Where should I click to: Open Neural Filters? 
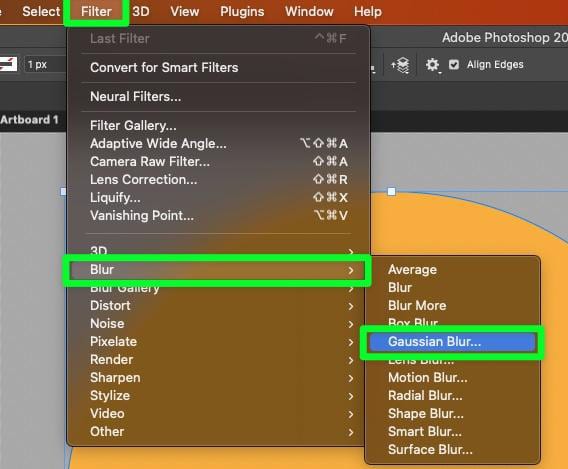click(x=218, y=97)
